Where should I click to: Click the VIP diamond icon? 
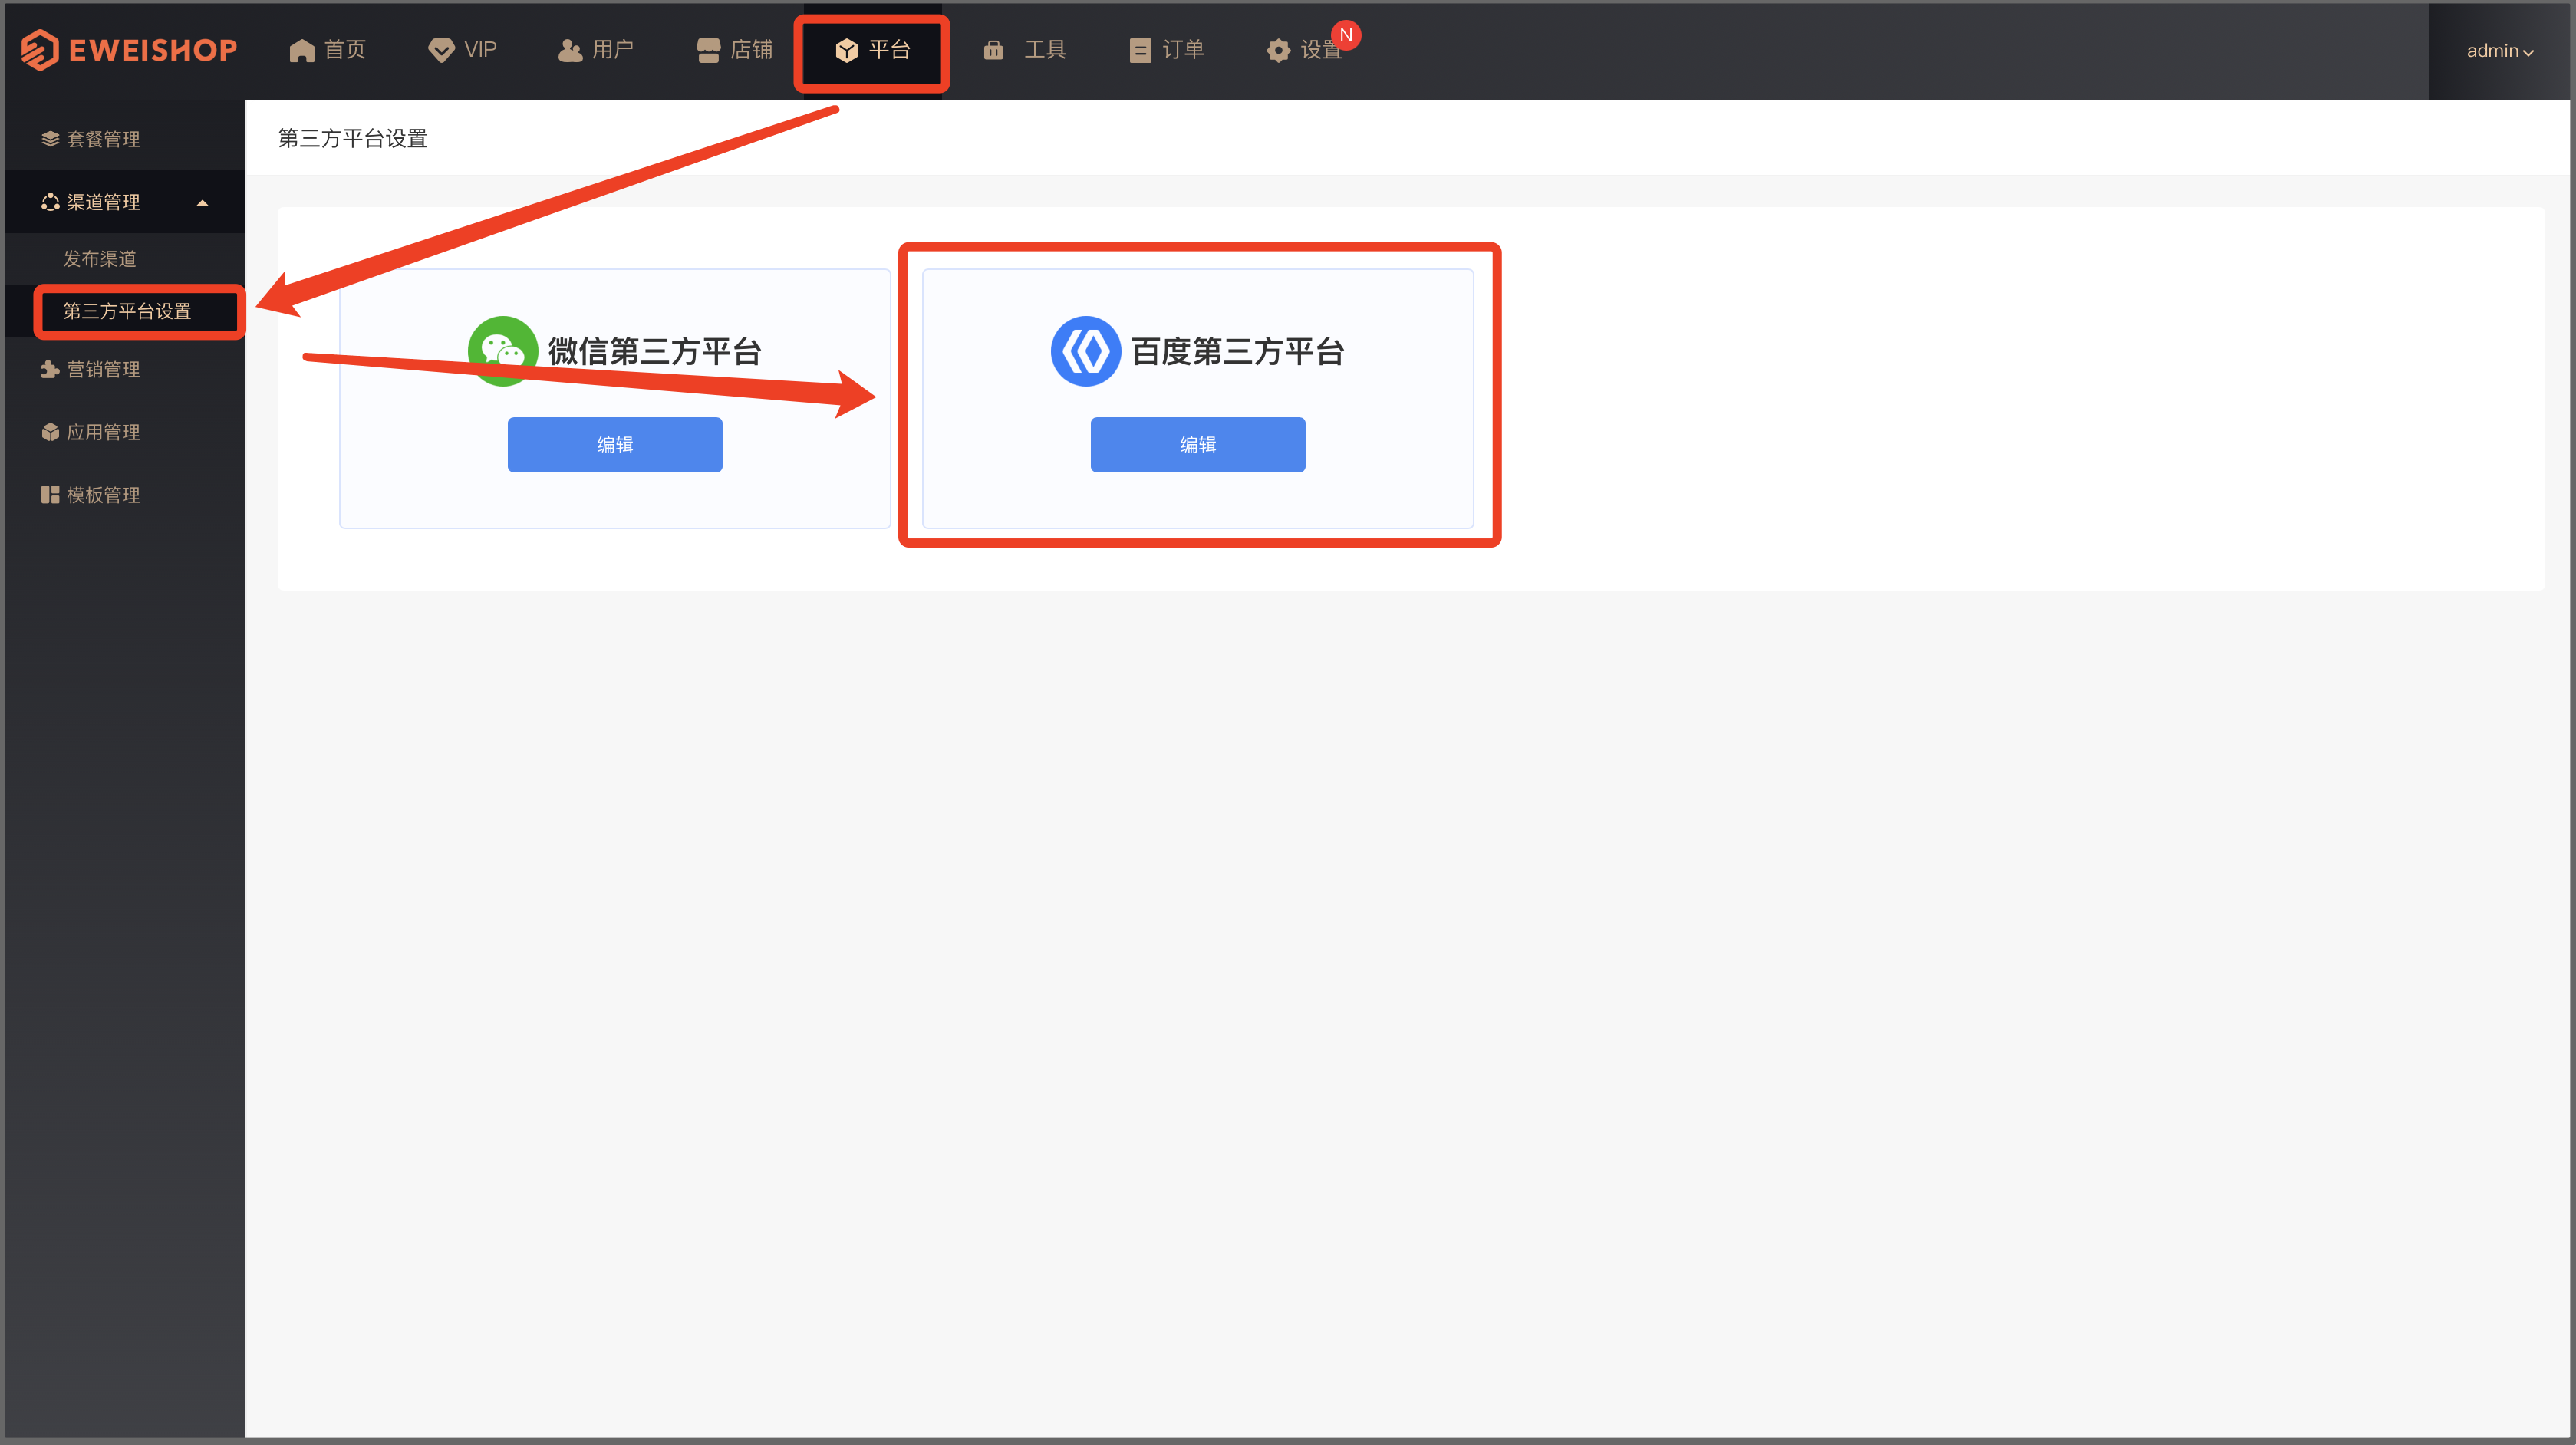441,50
